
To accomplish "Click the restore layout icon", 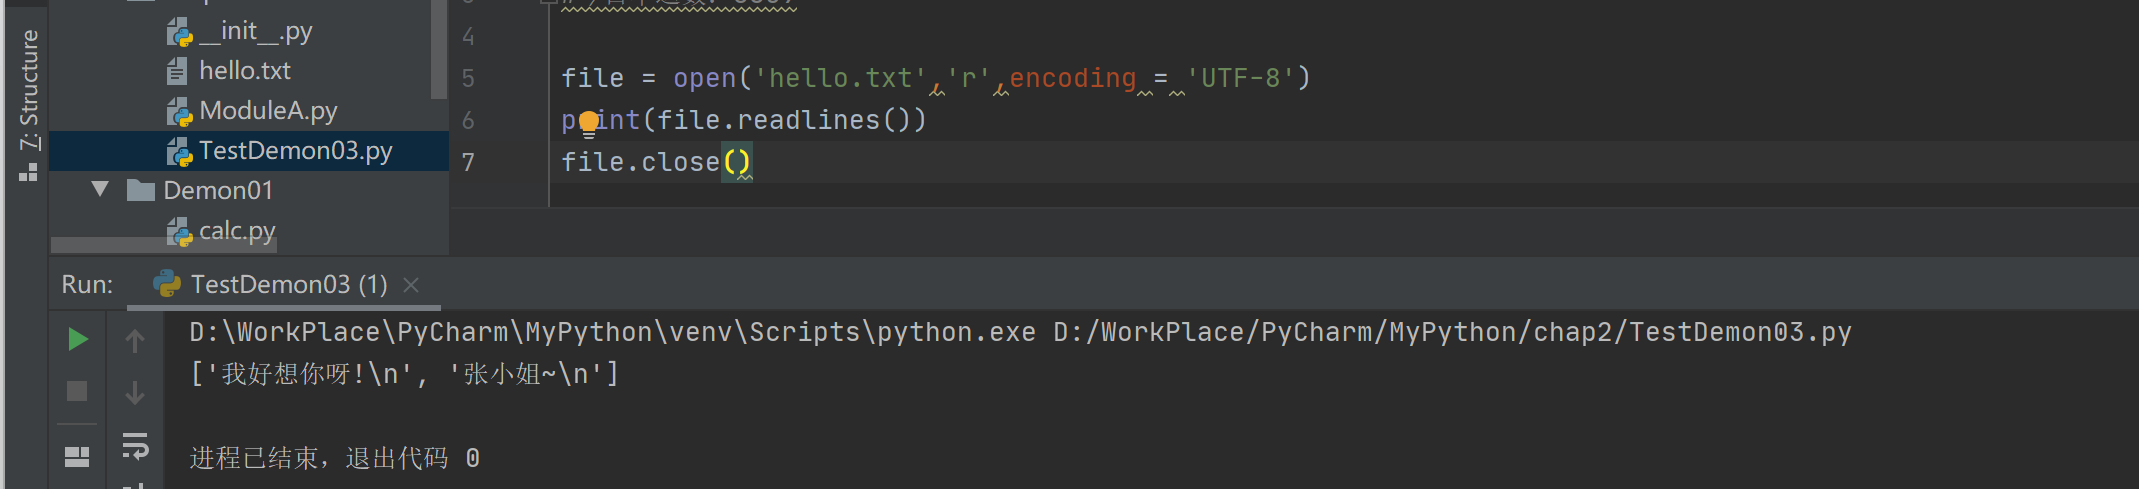I will click(77, 457).
